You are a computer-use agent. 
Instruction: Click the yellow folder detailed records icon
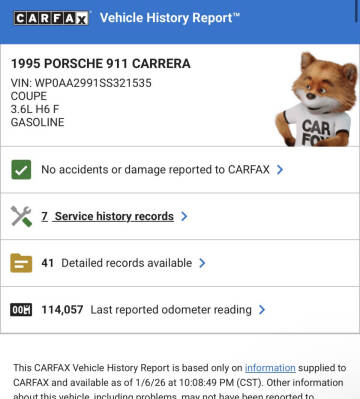(21, 263)
